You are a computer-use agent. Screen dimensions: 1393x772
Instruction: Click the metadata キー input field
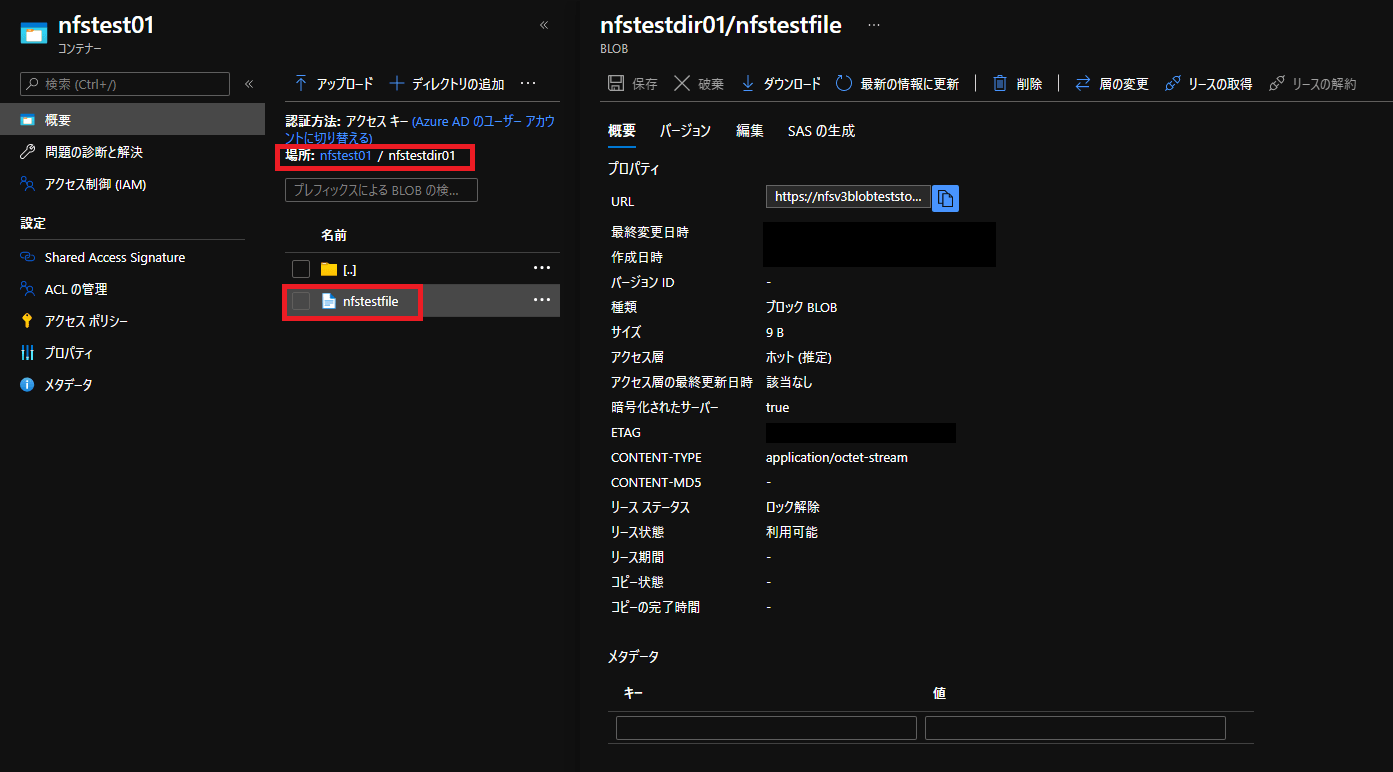[766, 728]
